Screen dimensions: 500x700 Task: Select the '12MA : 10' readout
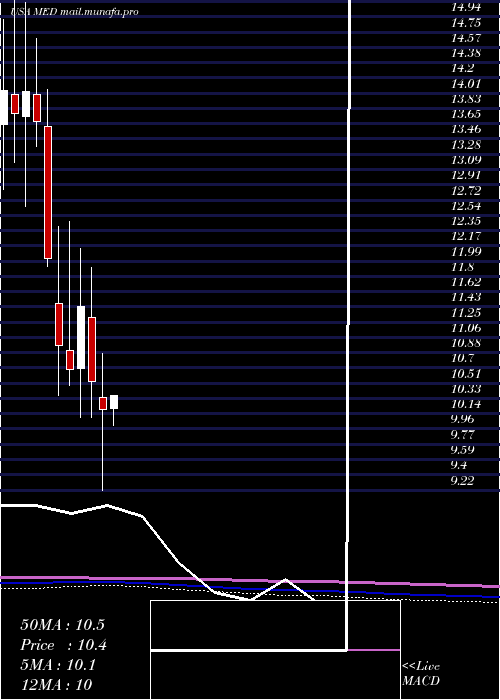[56, 685]
